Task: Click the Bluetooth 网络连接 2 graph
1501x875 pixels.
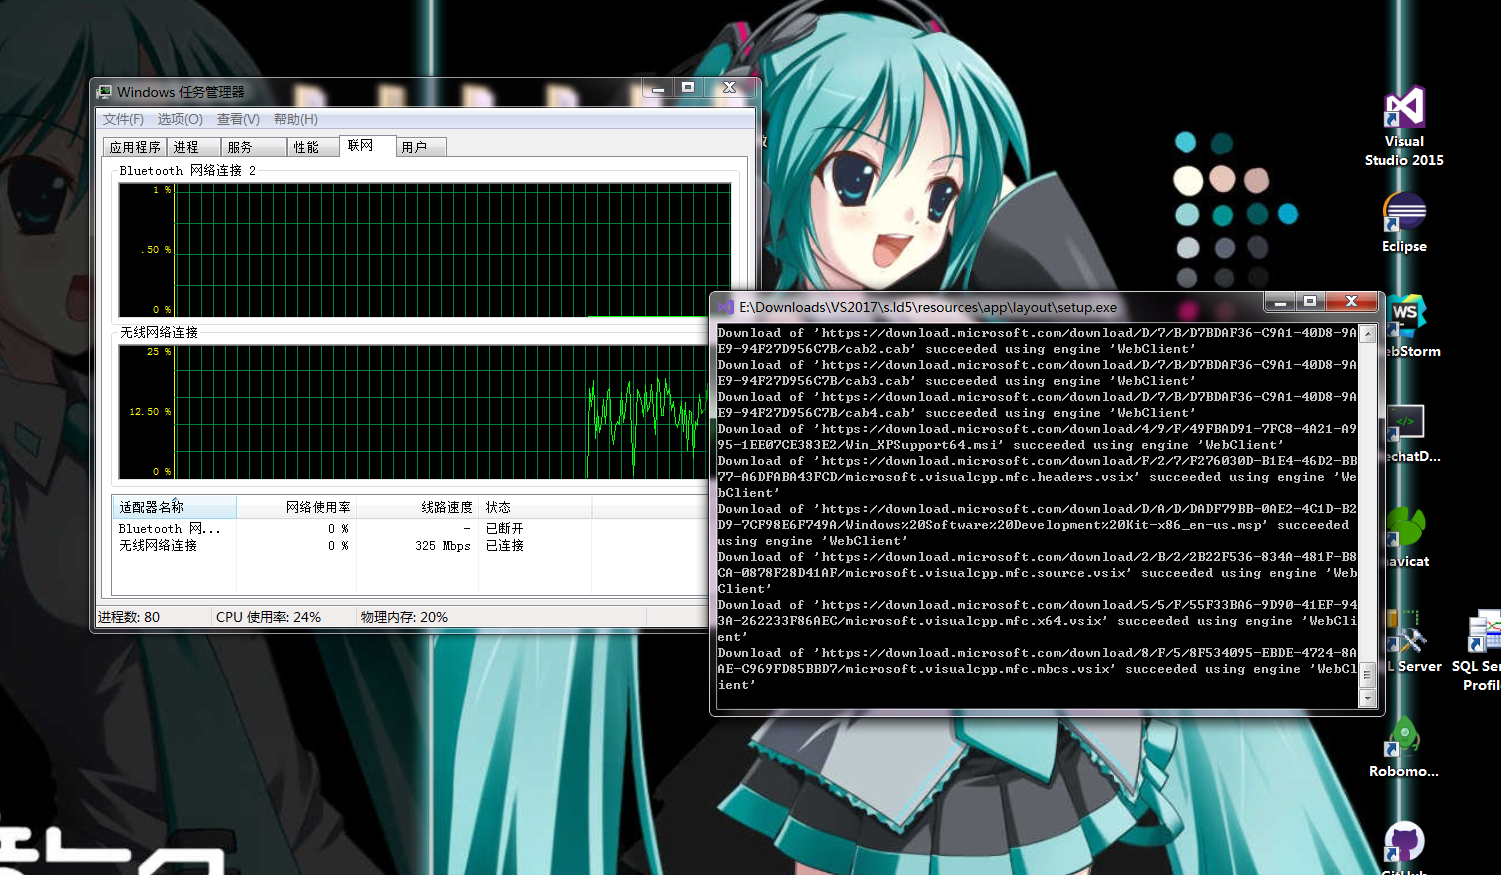Action: (x=424, y=250)
